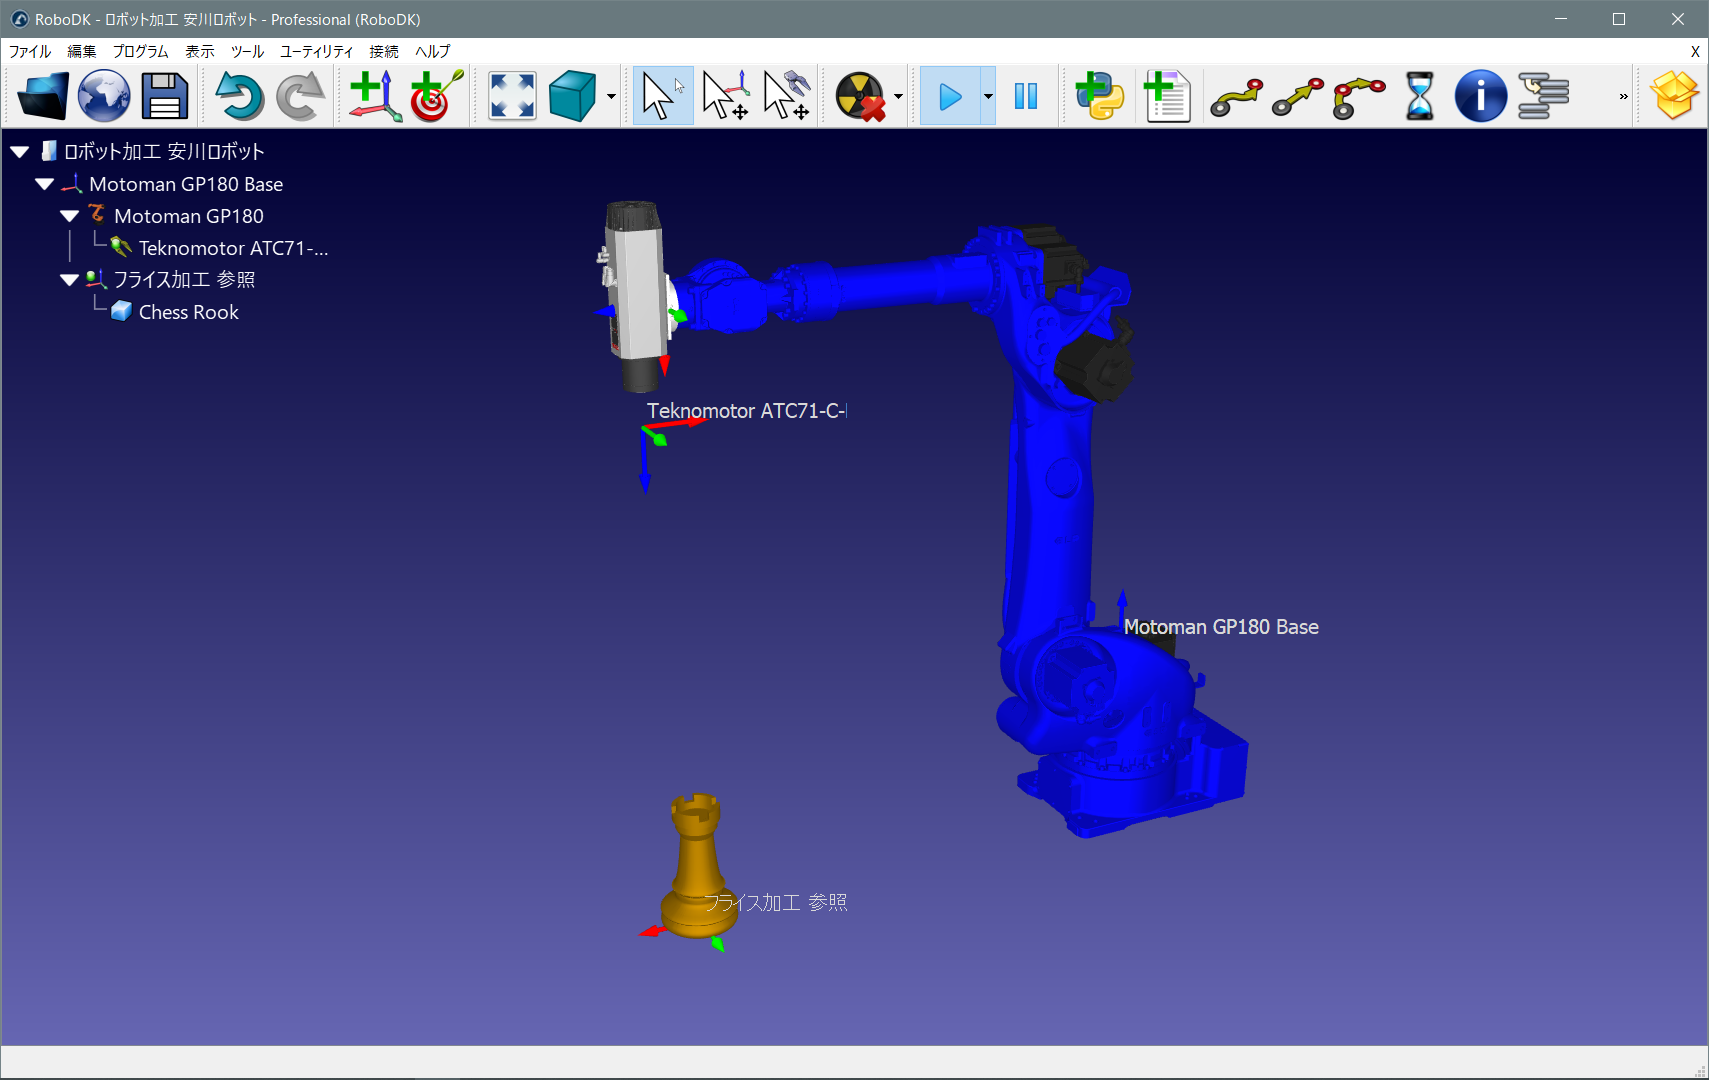
Task: Open the 表示 menu
Action: tap(200, 52)
